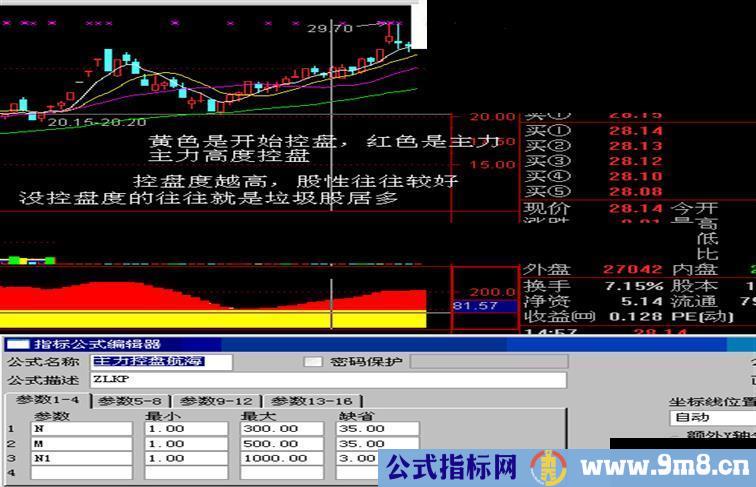
Task: Click the 公式名称 input field
Action: [x=161, y=362]
